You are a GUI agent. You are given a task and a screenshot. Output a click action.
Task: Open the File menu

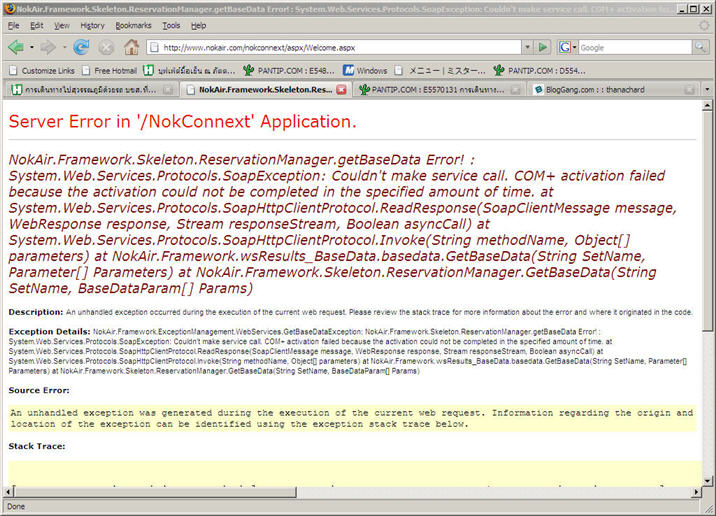point(14,26)
